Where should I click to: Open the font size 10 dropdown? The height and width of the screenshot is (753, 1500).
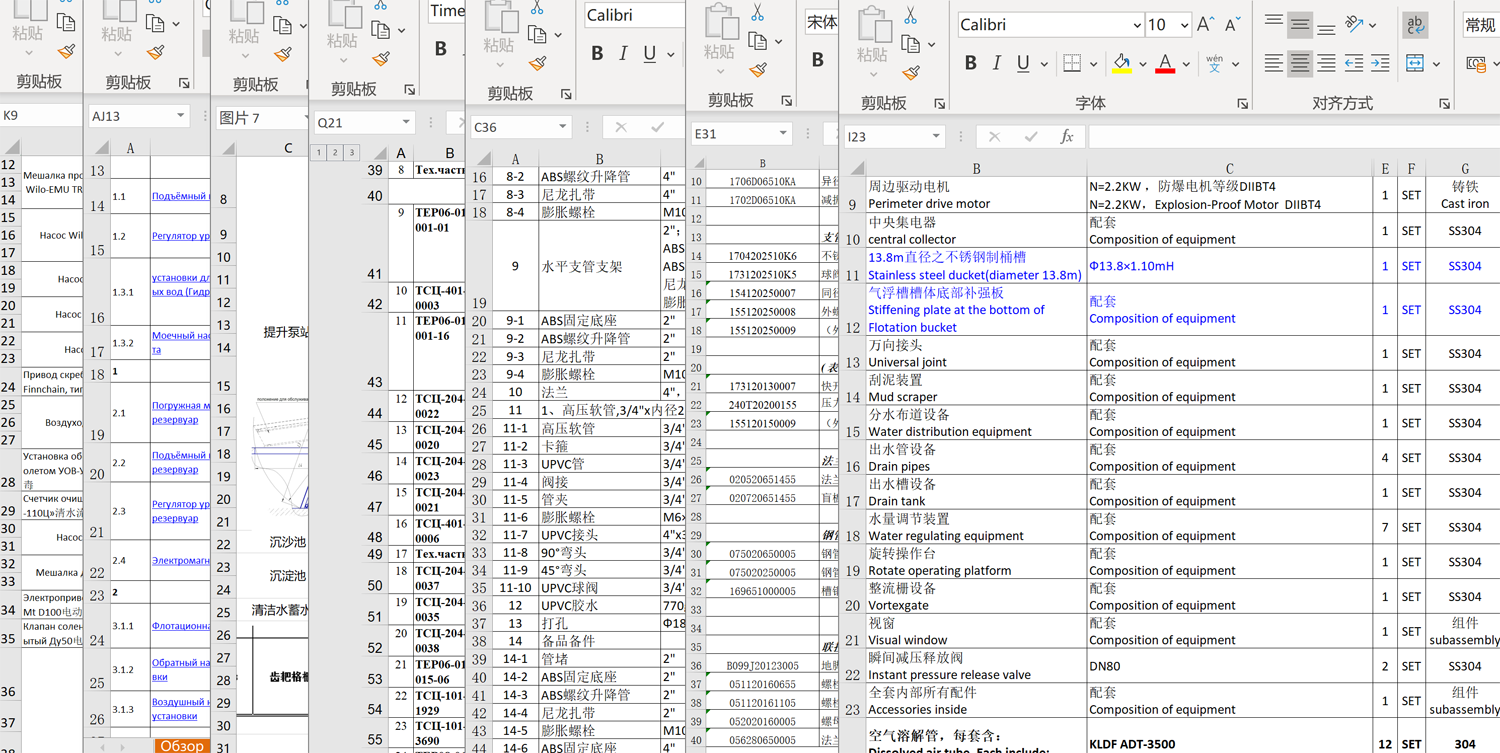(1184, 25)
